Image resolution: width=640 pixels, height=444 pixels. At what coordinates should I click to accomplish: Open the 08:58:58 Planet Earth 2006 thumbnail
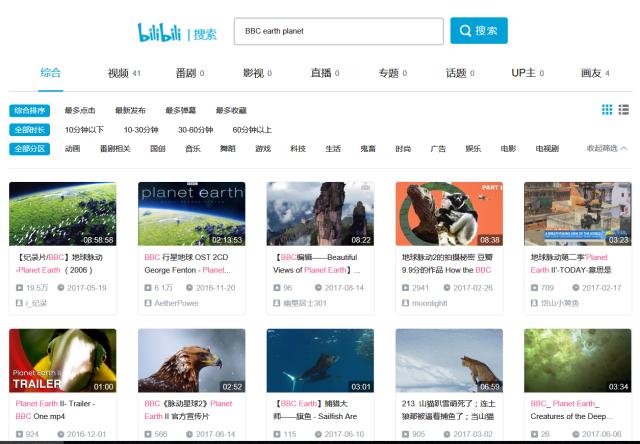62,214
